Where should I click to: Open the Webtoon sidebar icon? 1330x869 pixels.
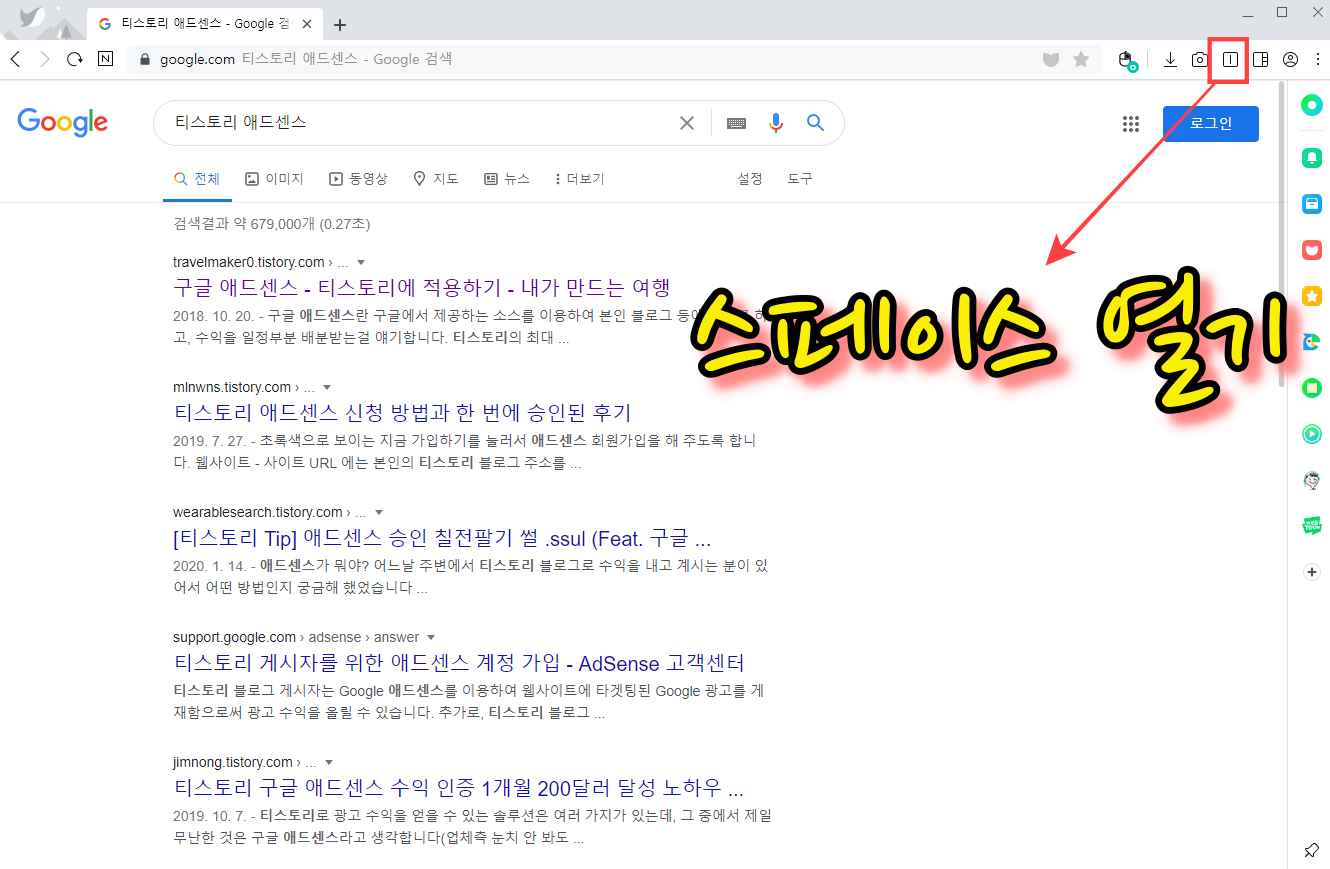coord(1312,526)
